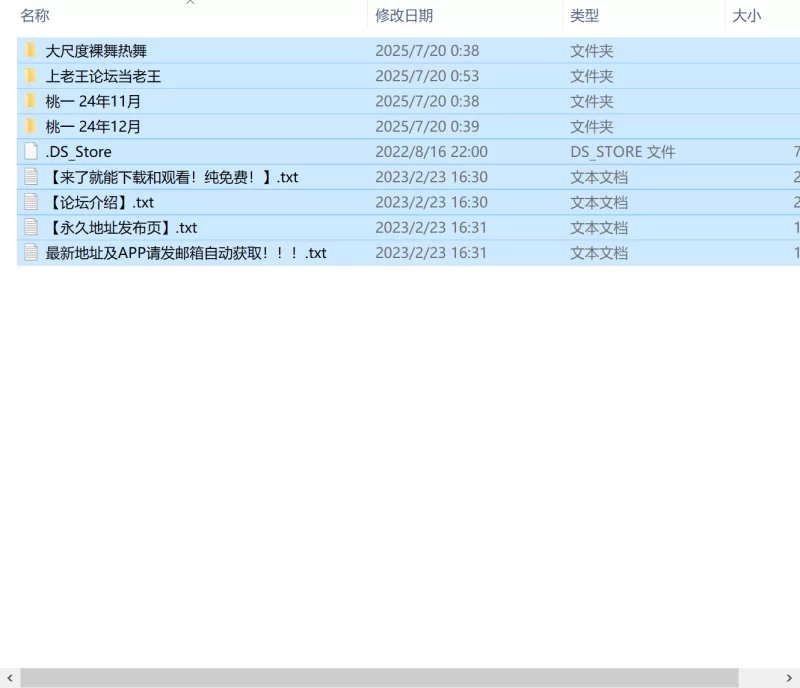Sort by the 大小 column header
This screenshot has width=800, height=688.
(x=746, y=15)
